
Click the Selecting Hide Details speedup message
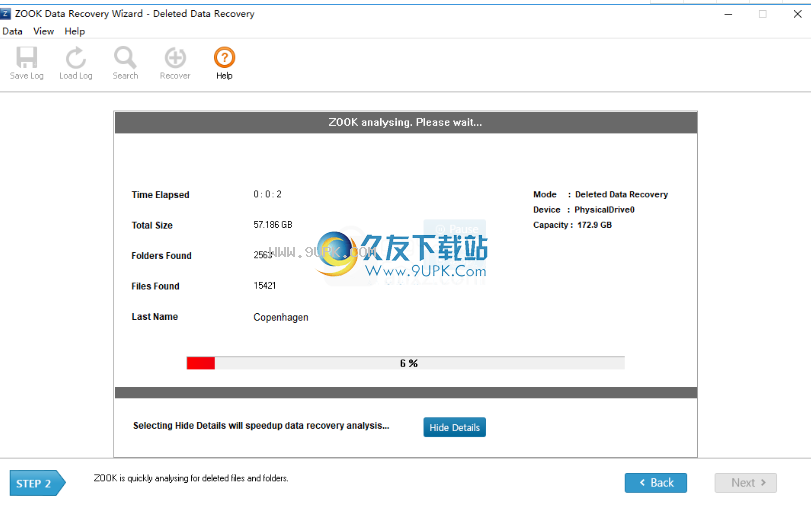click(261, 426)
